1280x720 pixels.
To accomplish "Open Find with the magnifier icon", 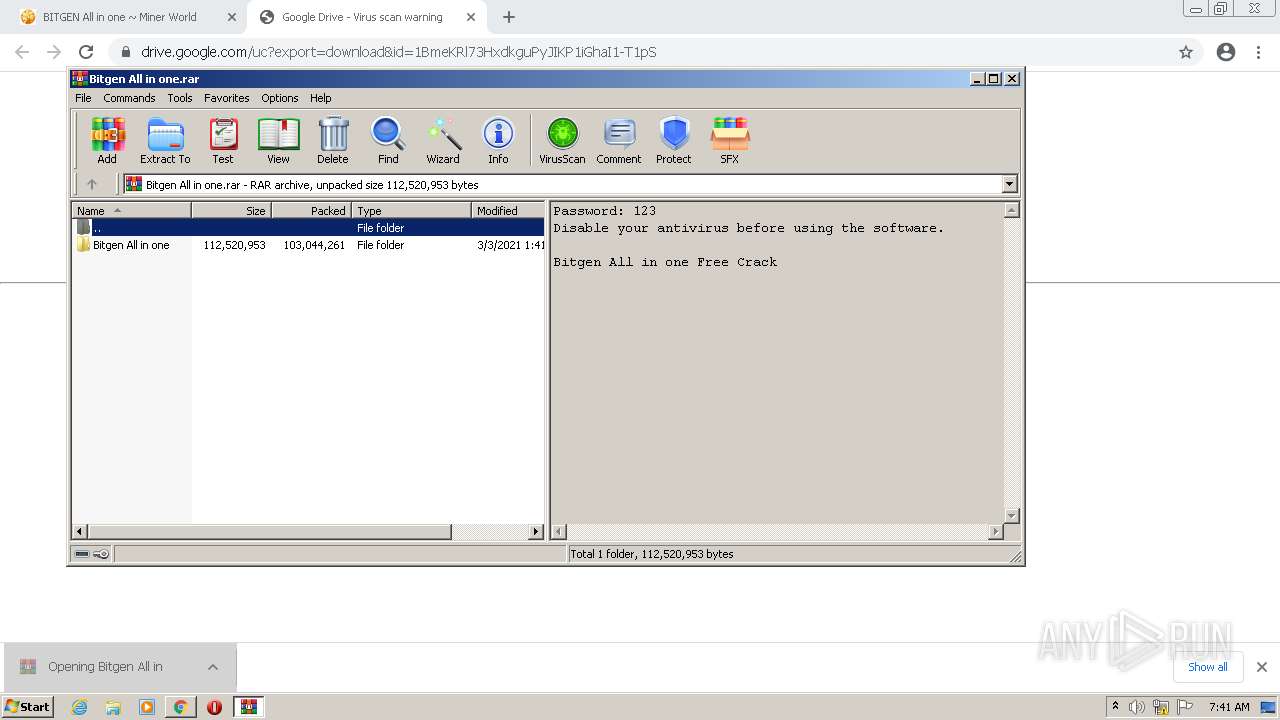I will [388, 140].
